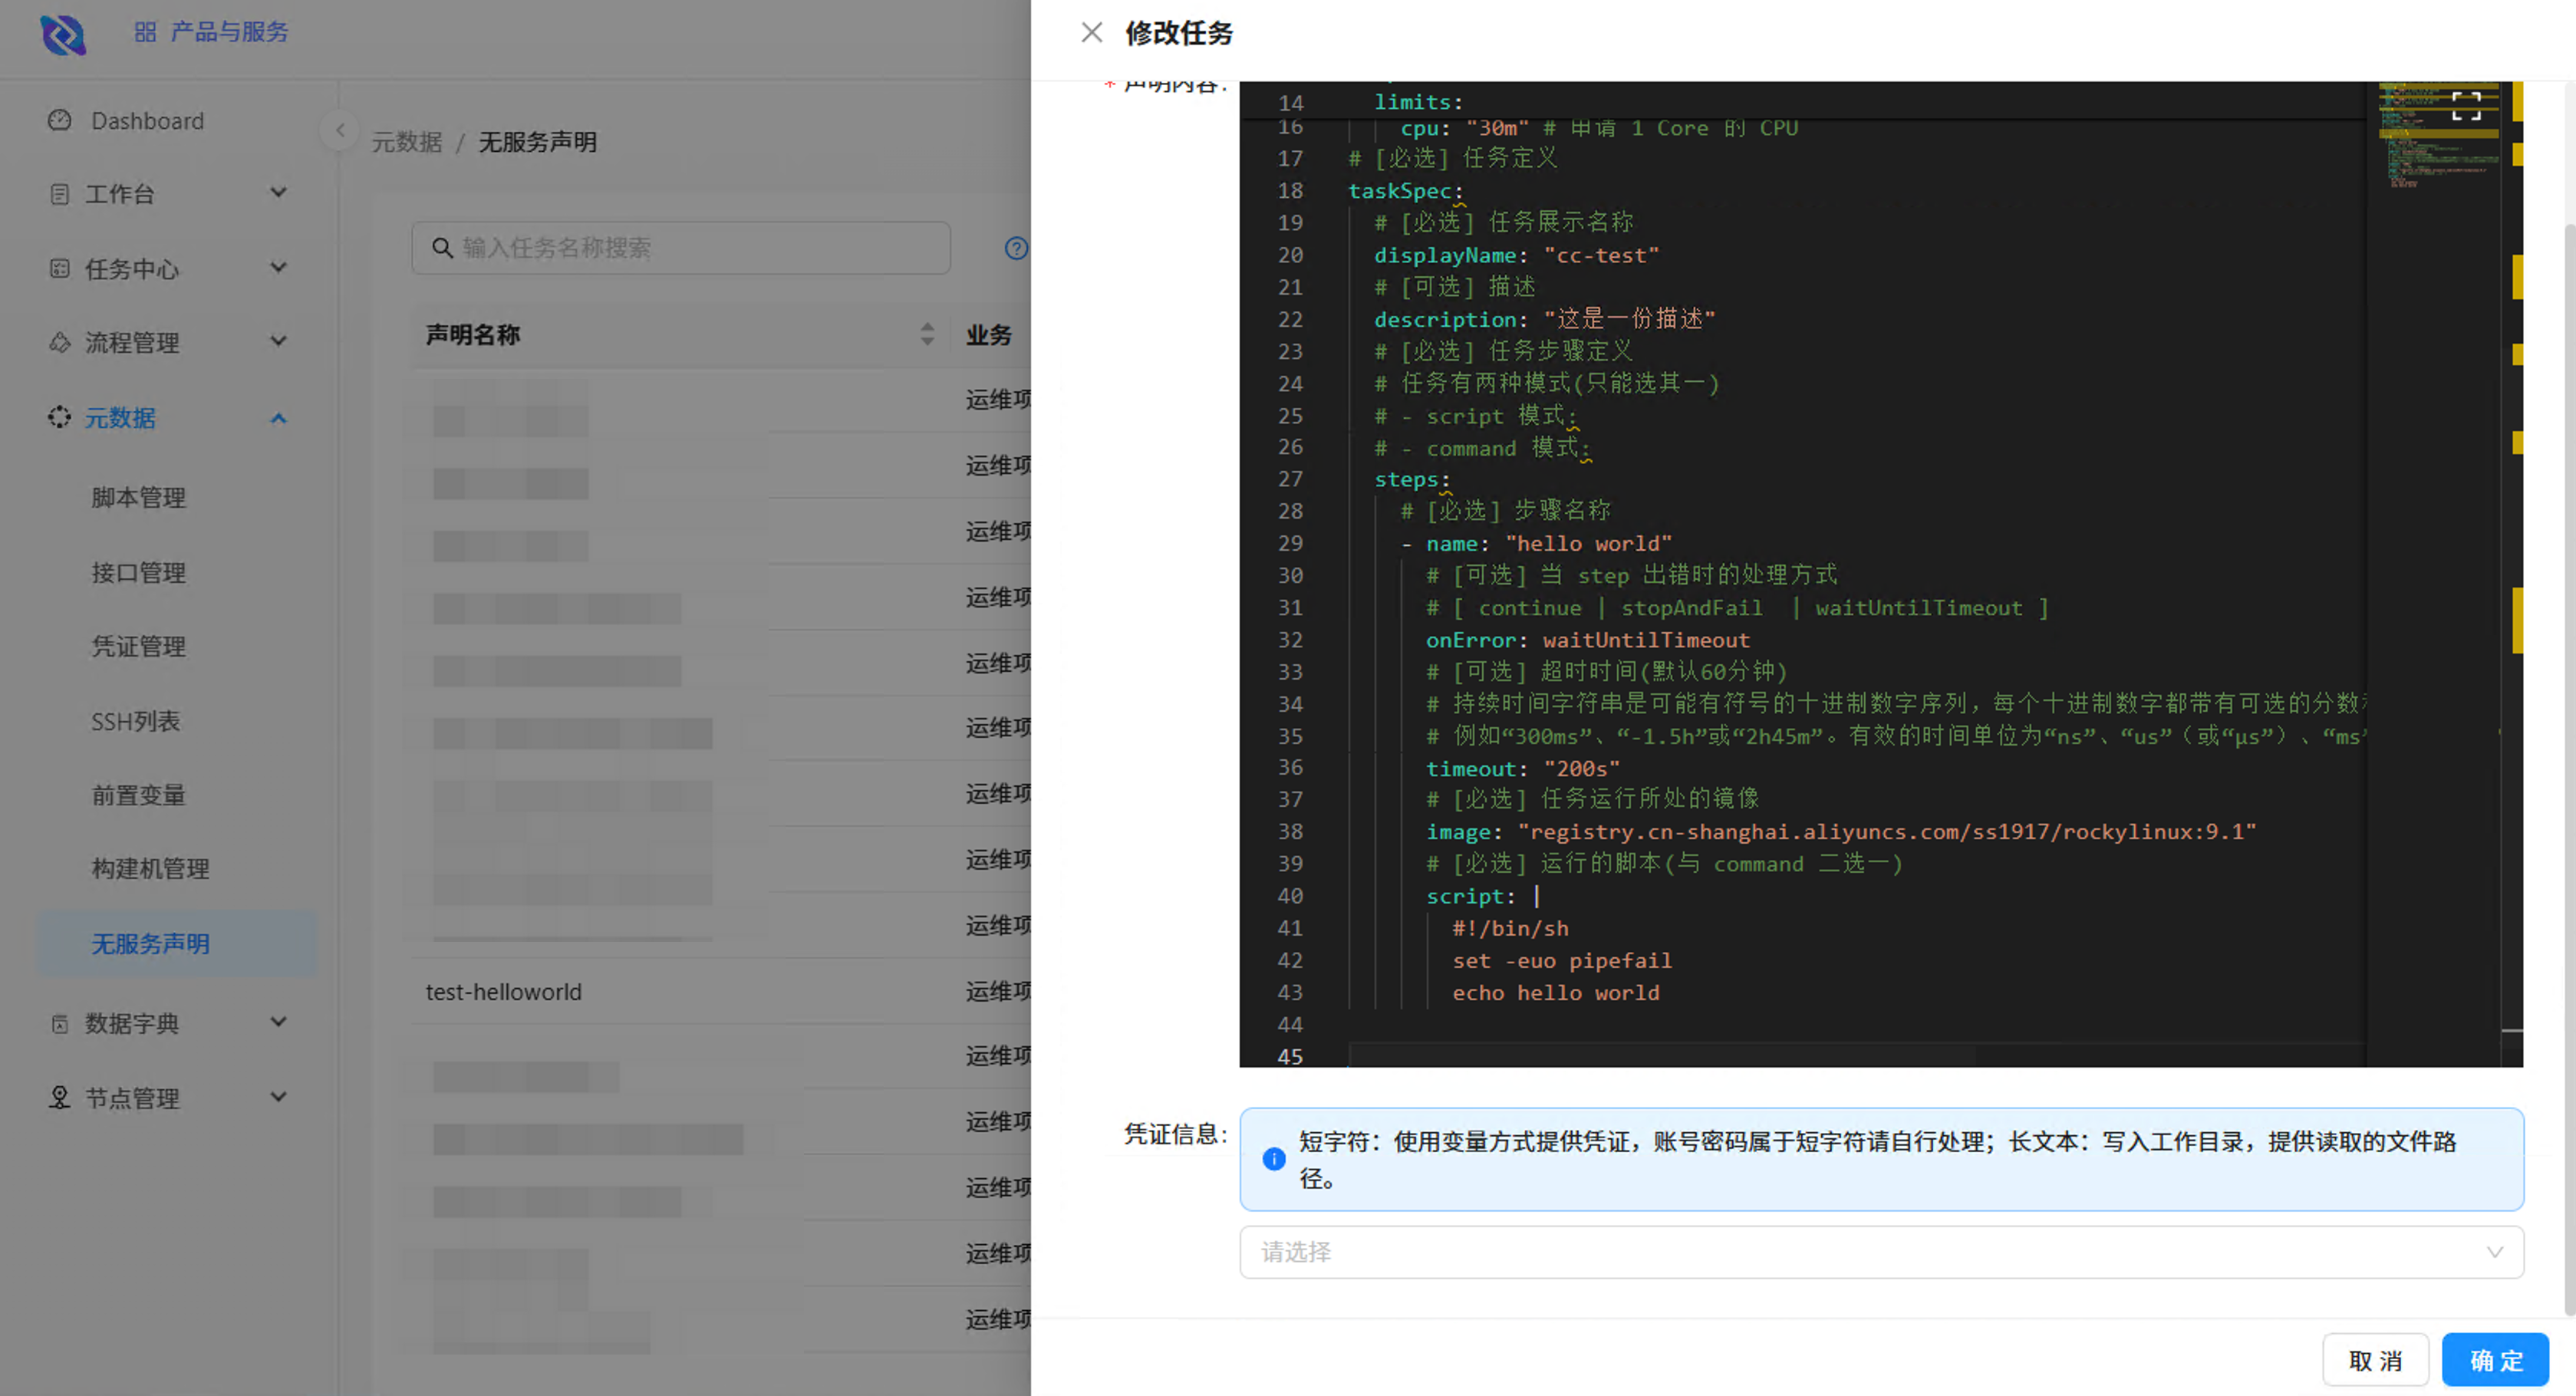
Task: Expand the 工作台 menu chevron
Action: coord(279,192)
